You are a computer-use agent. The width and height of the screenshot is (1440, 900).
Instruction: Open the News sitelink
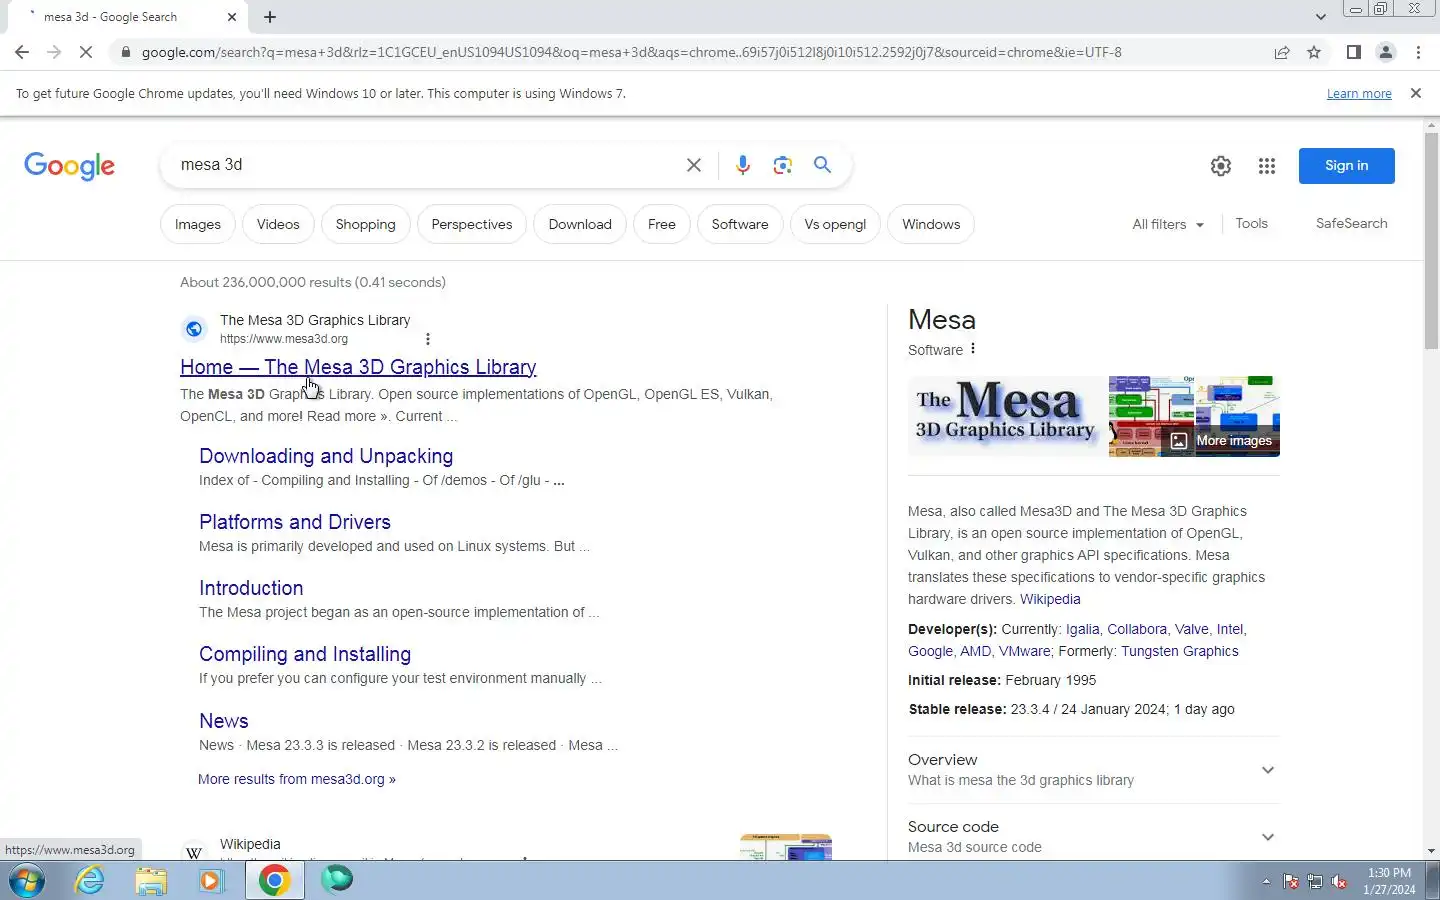224,721
